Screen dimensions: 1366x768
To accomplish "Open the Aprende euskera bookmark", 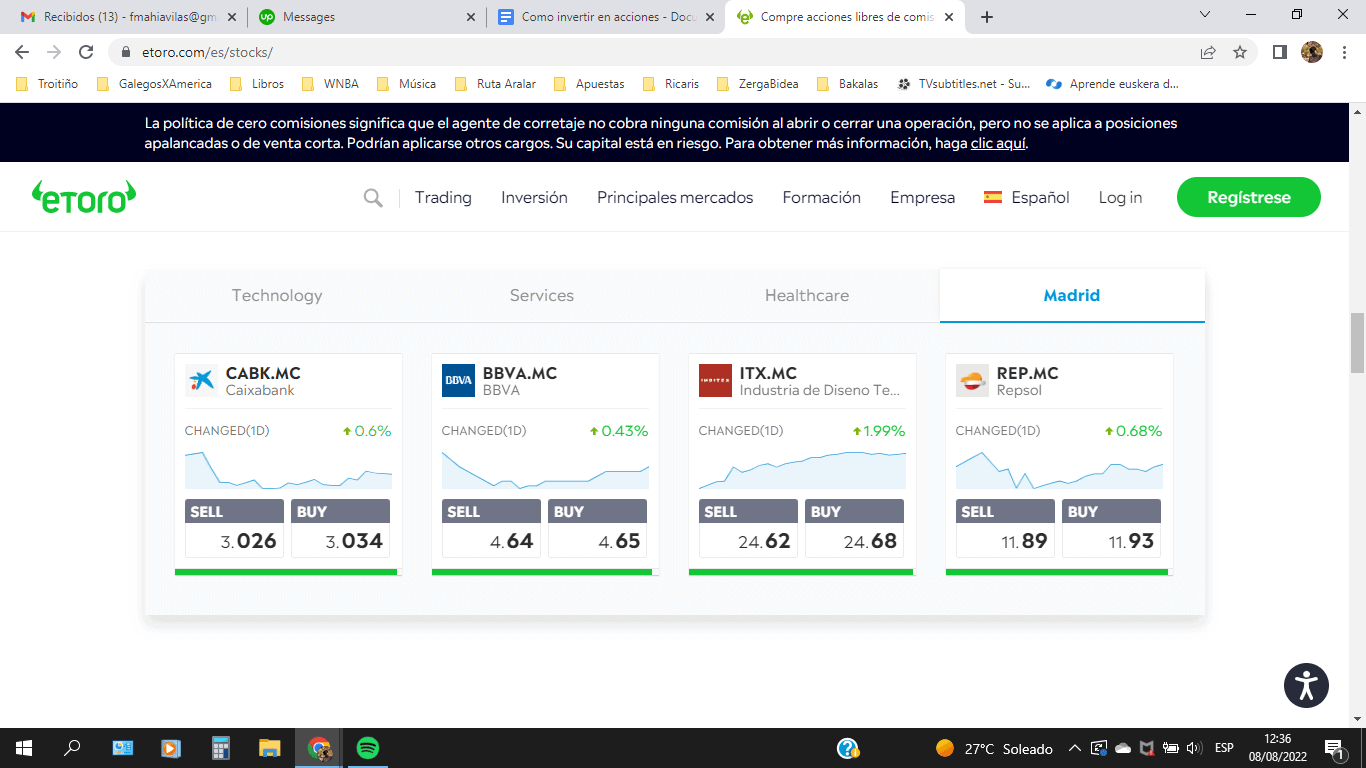I will tap(1112, 84).
